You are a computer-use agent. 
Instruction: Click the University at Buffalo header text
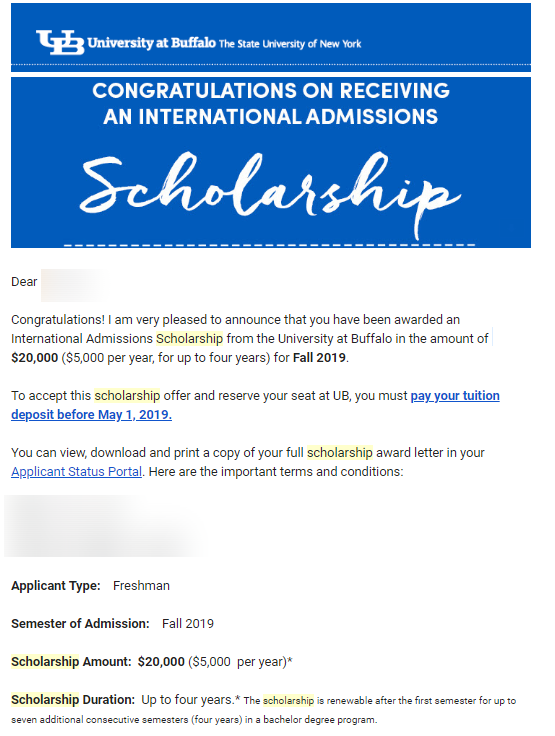pyautogui.click(x=152, y=43)
